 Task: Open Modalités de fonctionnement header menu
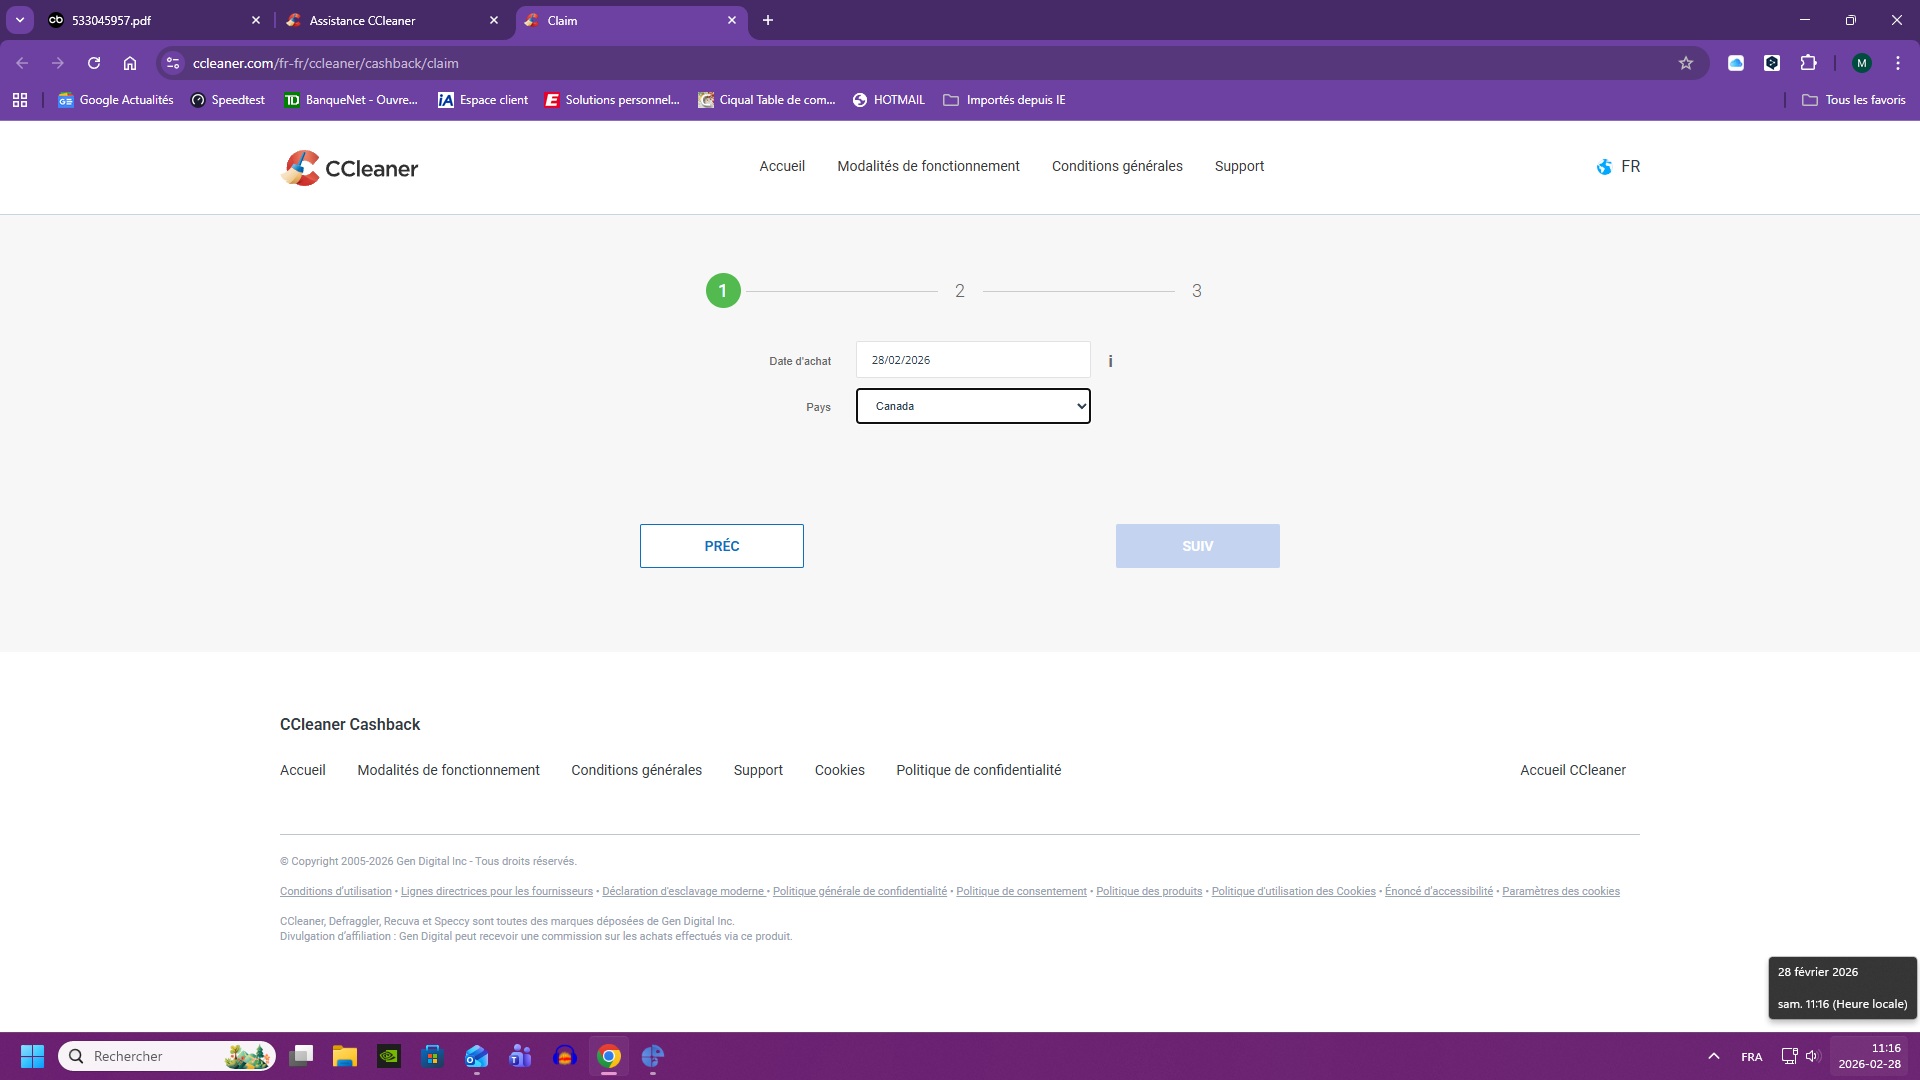928,166
